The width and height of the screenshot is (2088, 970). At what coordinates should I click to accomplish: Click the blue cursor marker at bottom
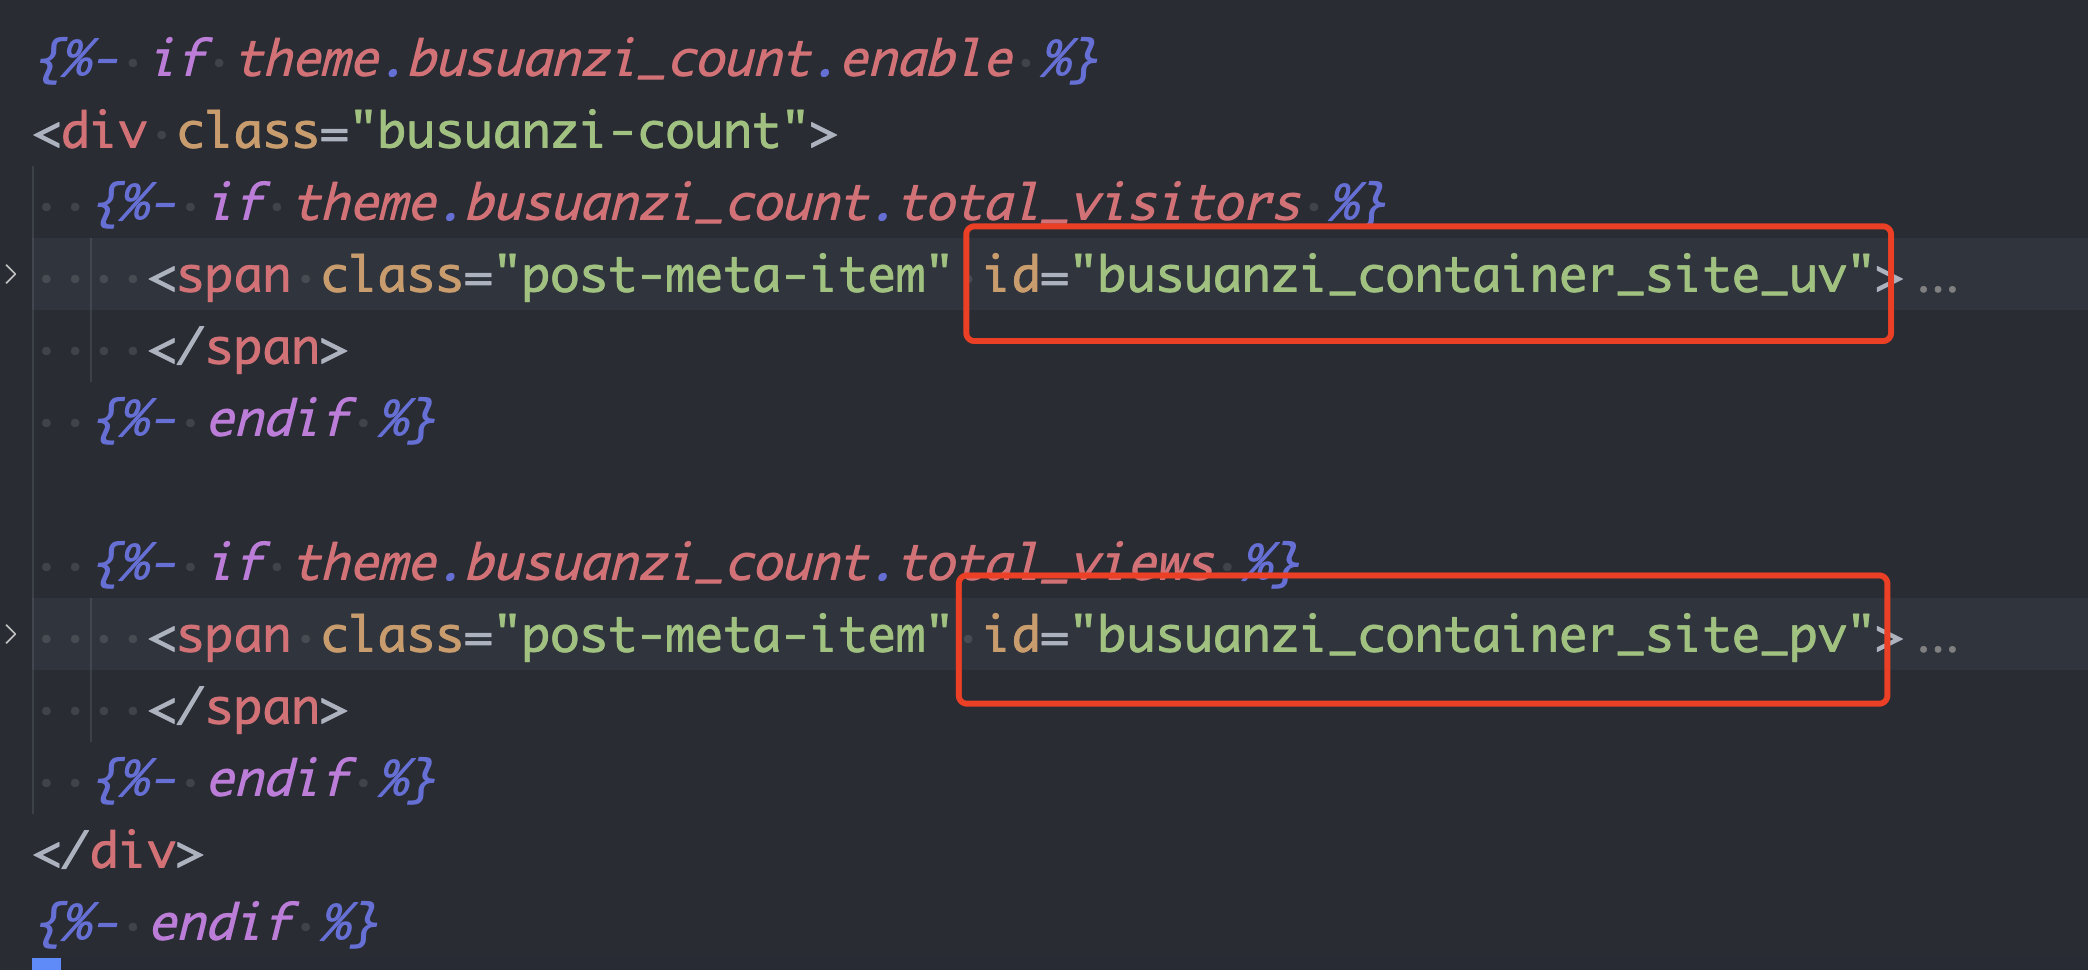click(x=46, y=964)
